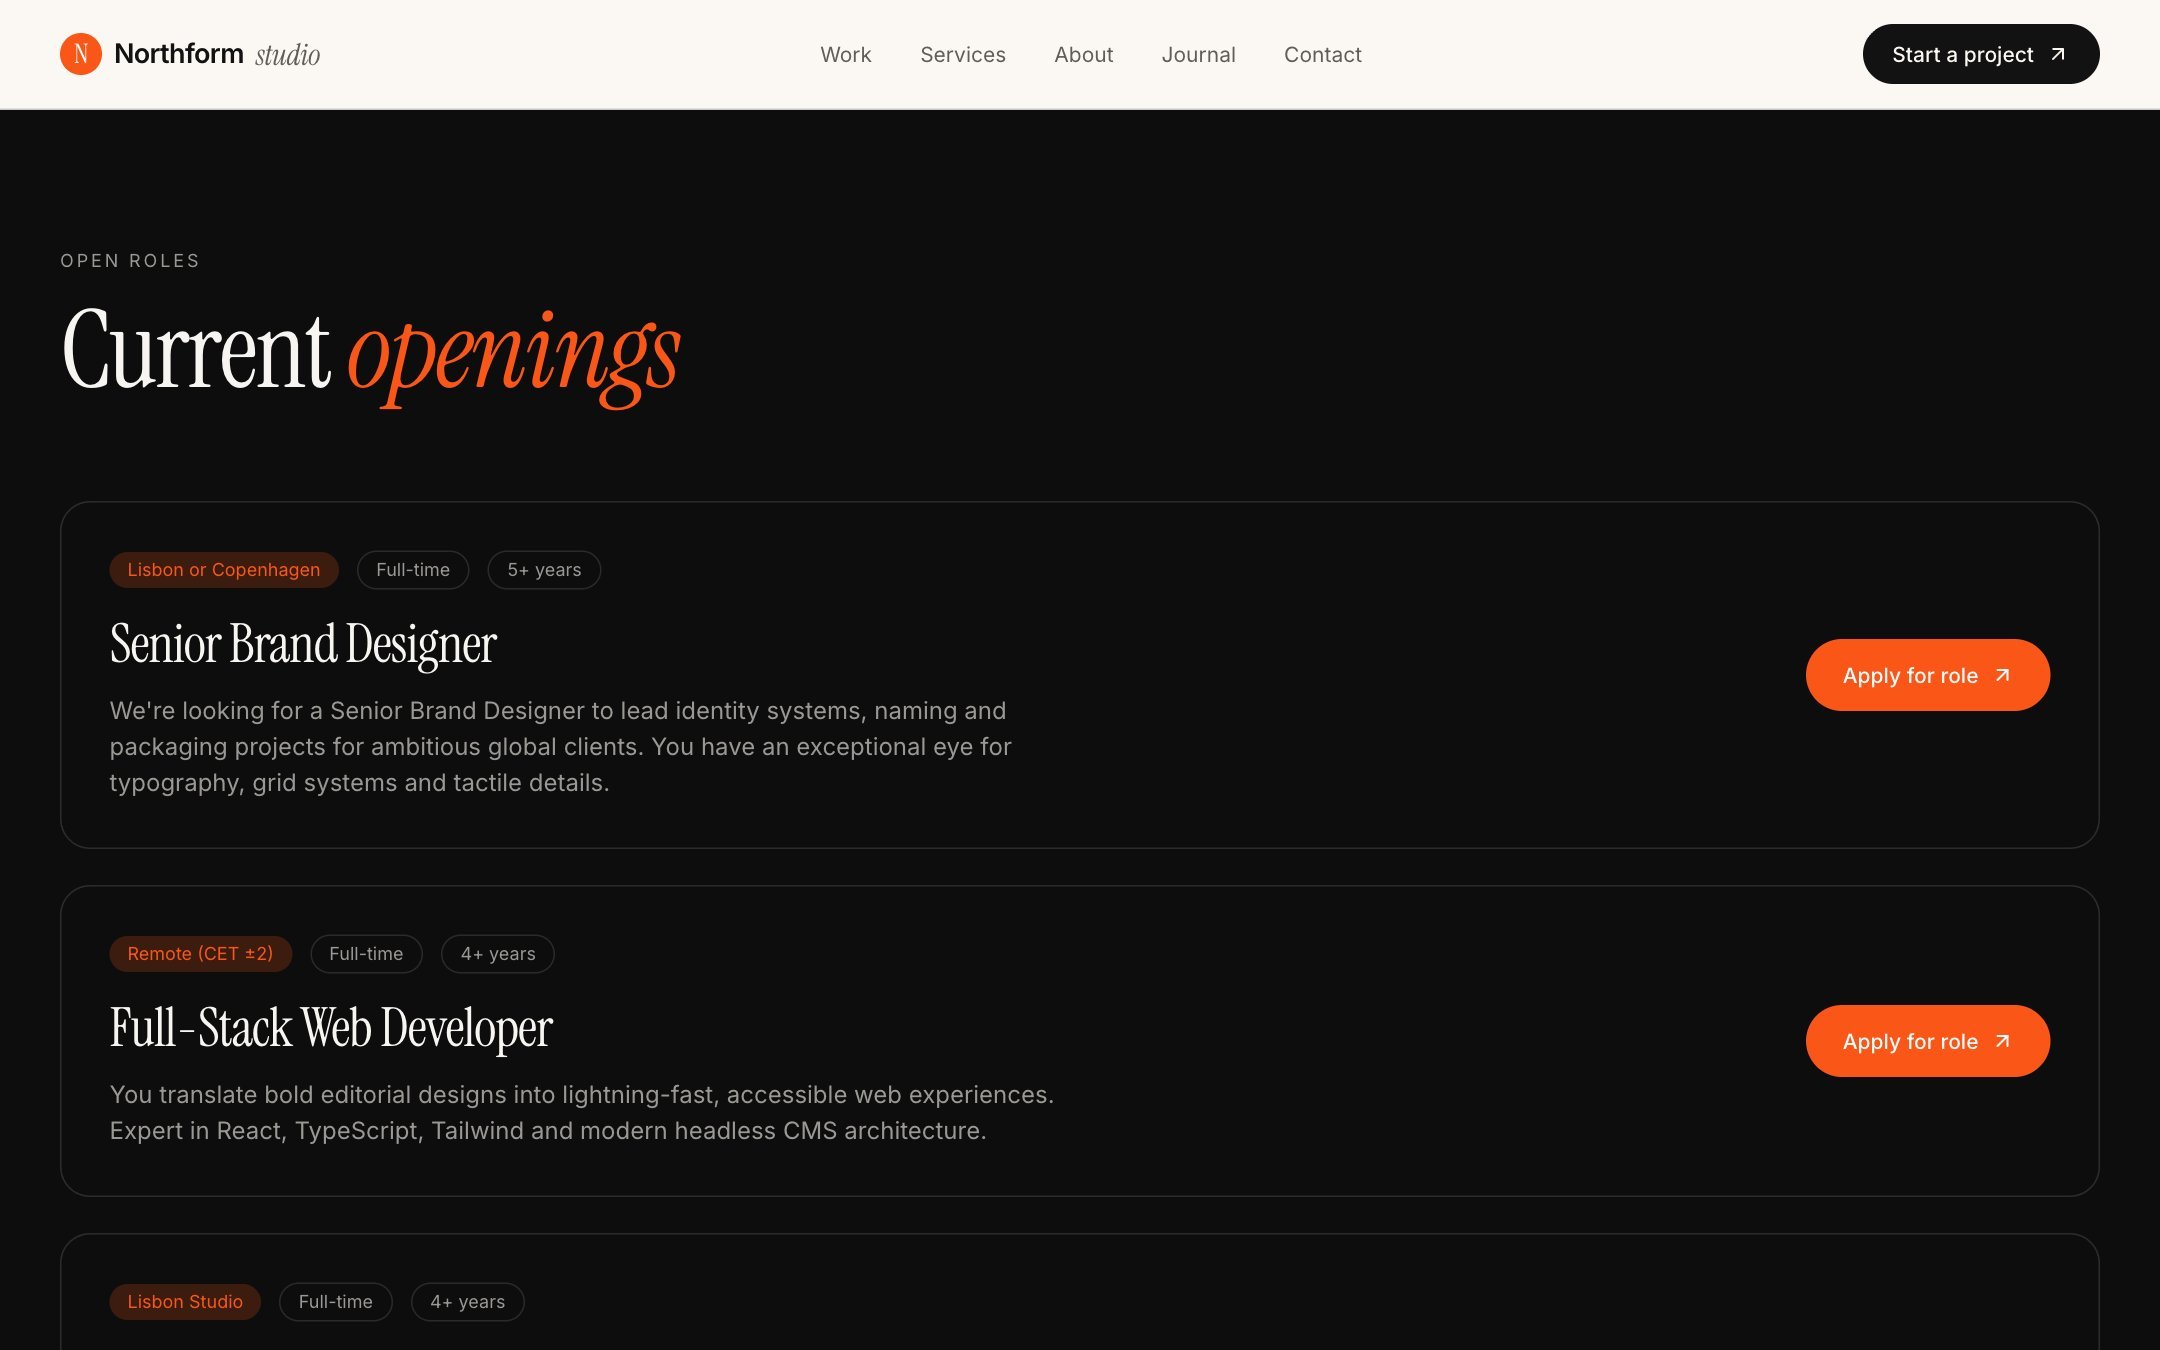The image size is (2160, 1350).
Task: Navigate to the Journal section
Action: (x=1199, y=55)
